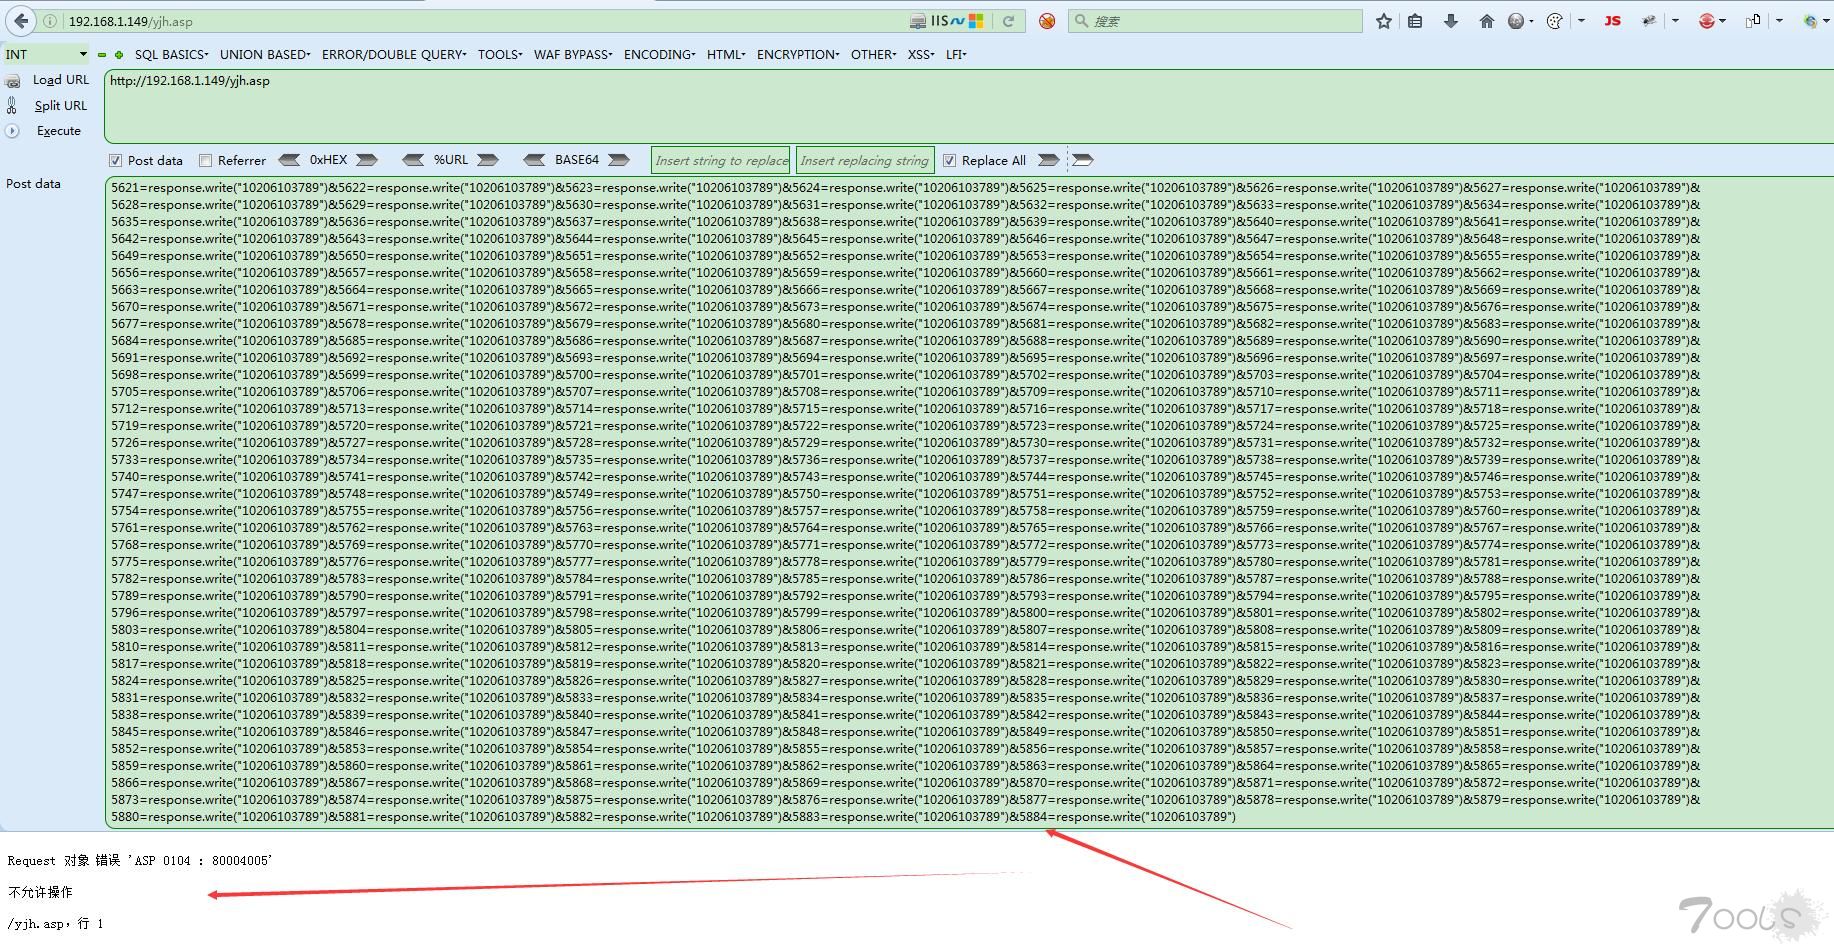Show bookmarks list icon
Screen dimensions: 1834x949
coord(1415,21)
